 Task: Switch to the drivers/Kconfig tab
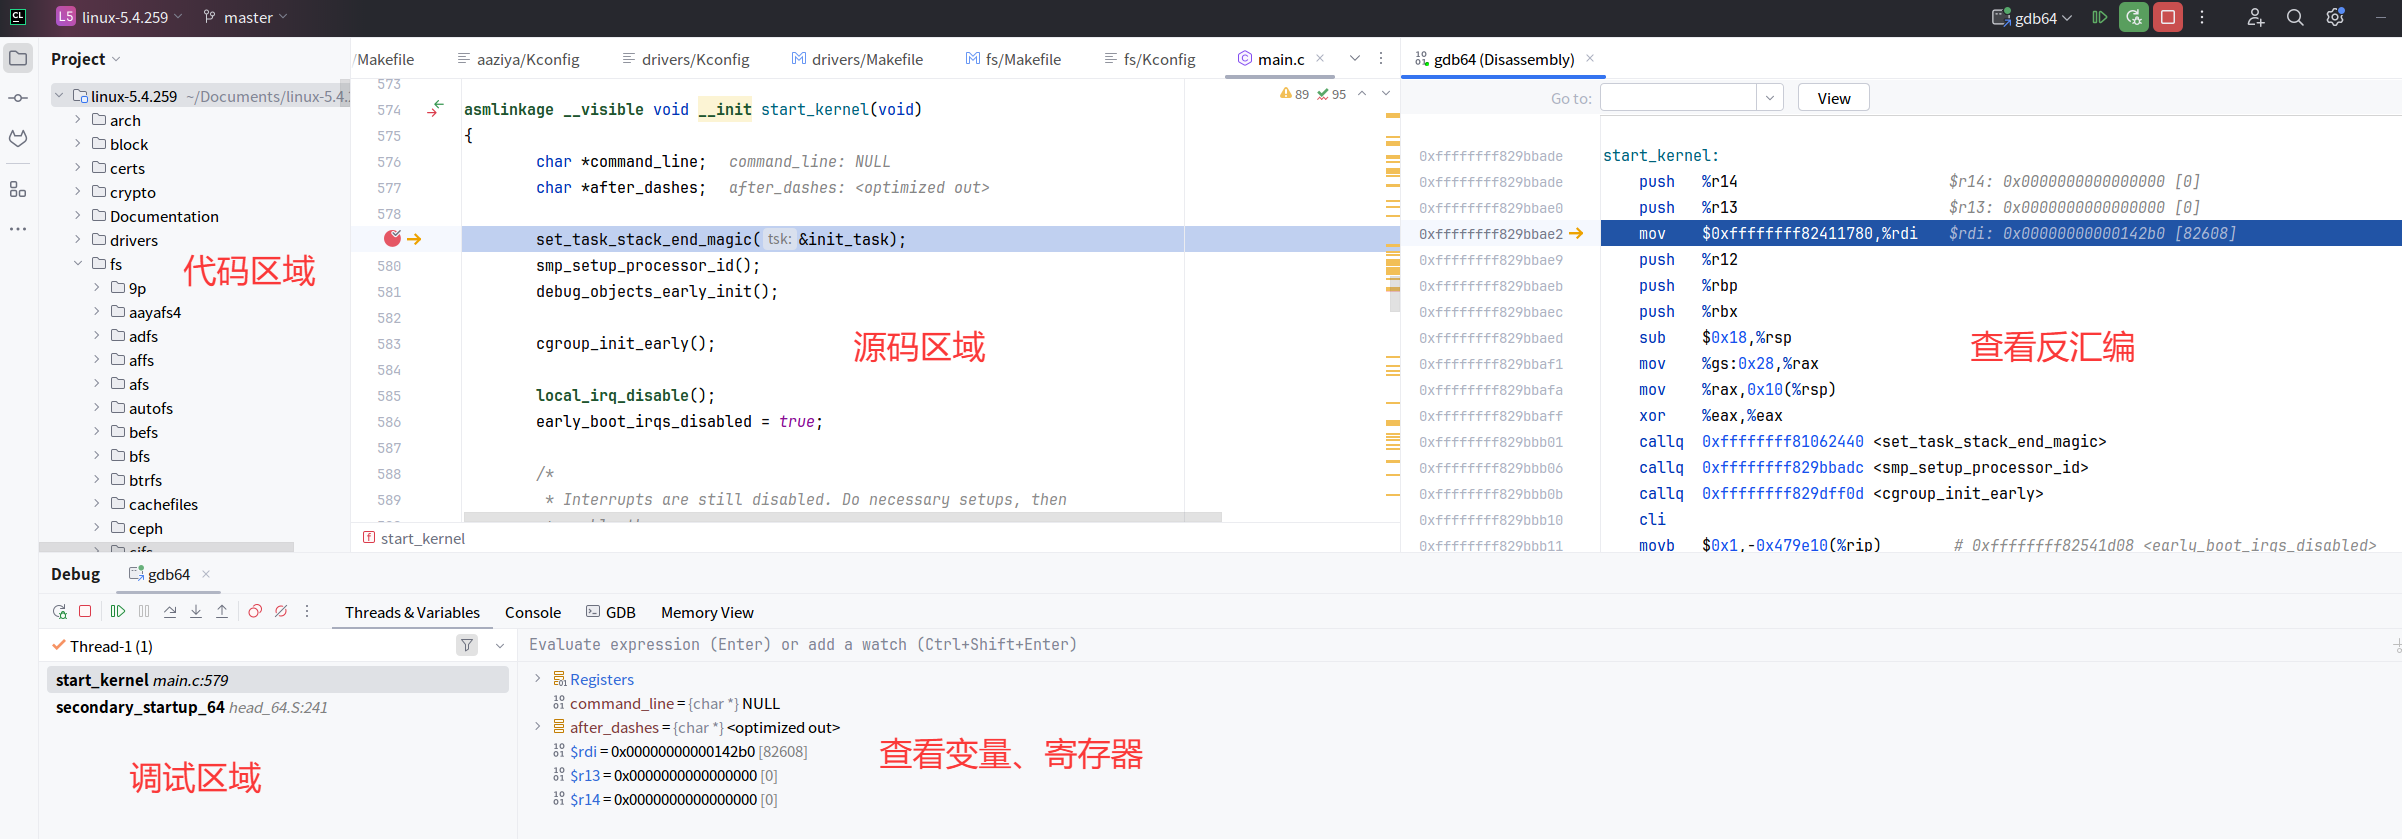[x=686, y=59]
